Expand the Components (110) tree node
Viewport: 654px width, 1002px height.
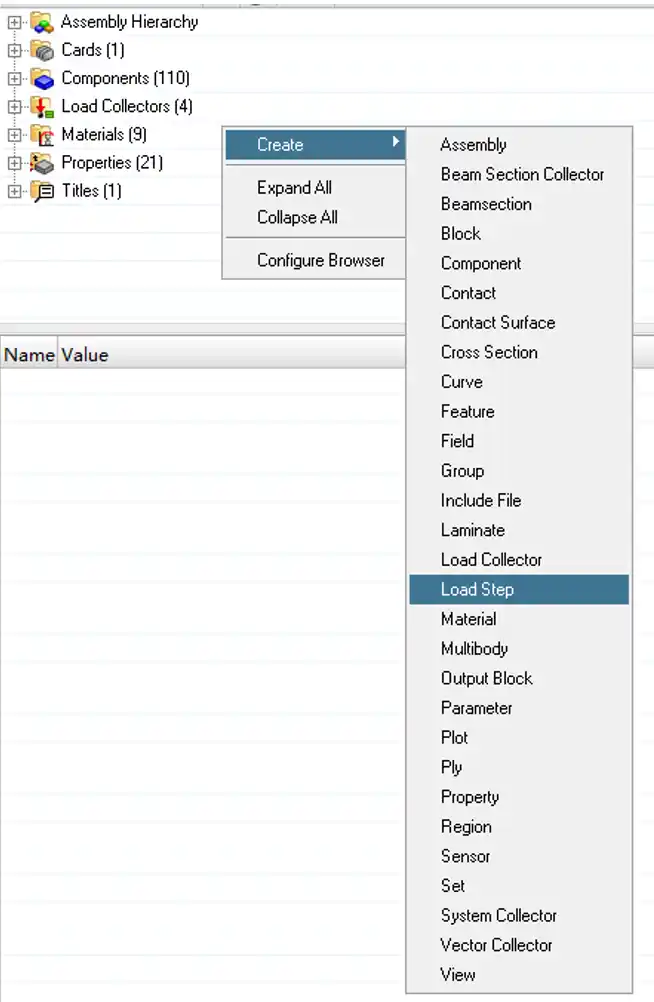14,78
